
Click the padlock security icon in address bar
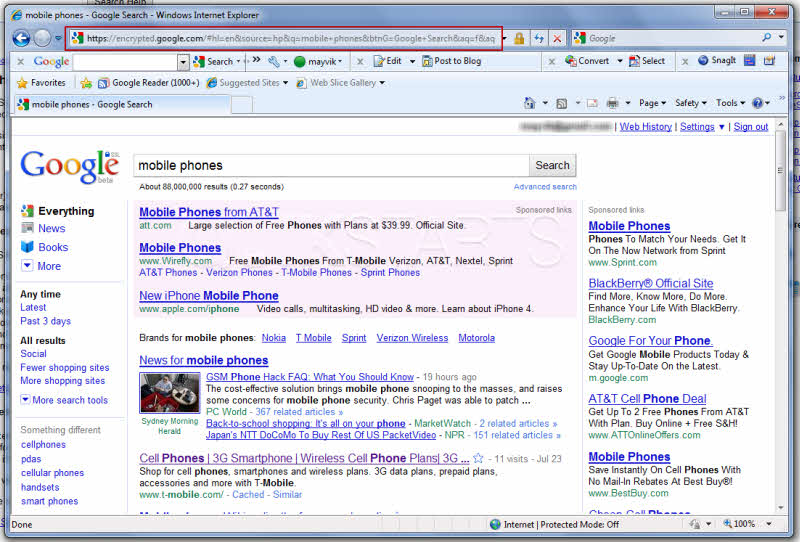[x=519, y=38]
